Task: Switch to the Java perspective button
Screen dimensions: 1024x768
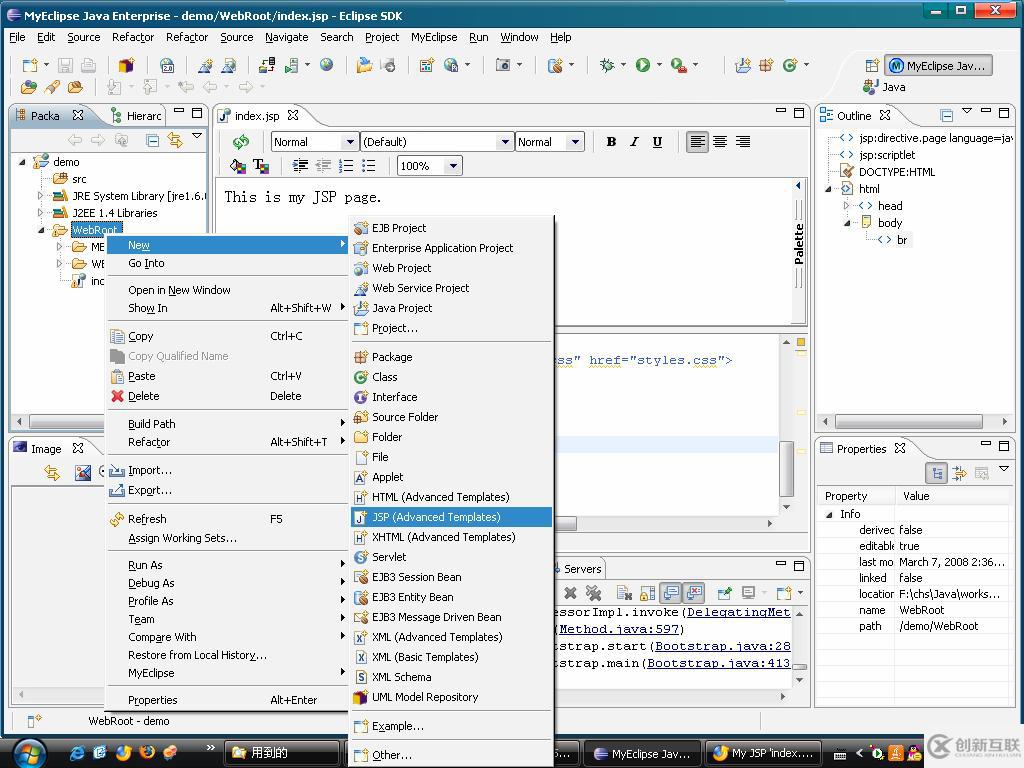Action: pos(884,87)
